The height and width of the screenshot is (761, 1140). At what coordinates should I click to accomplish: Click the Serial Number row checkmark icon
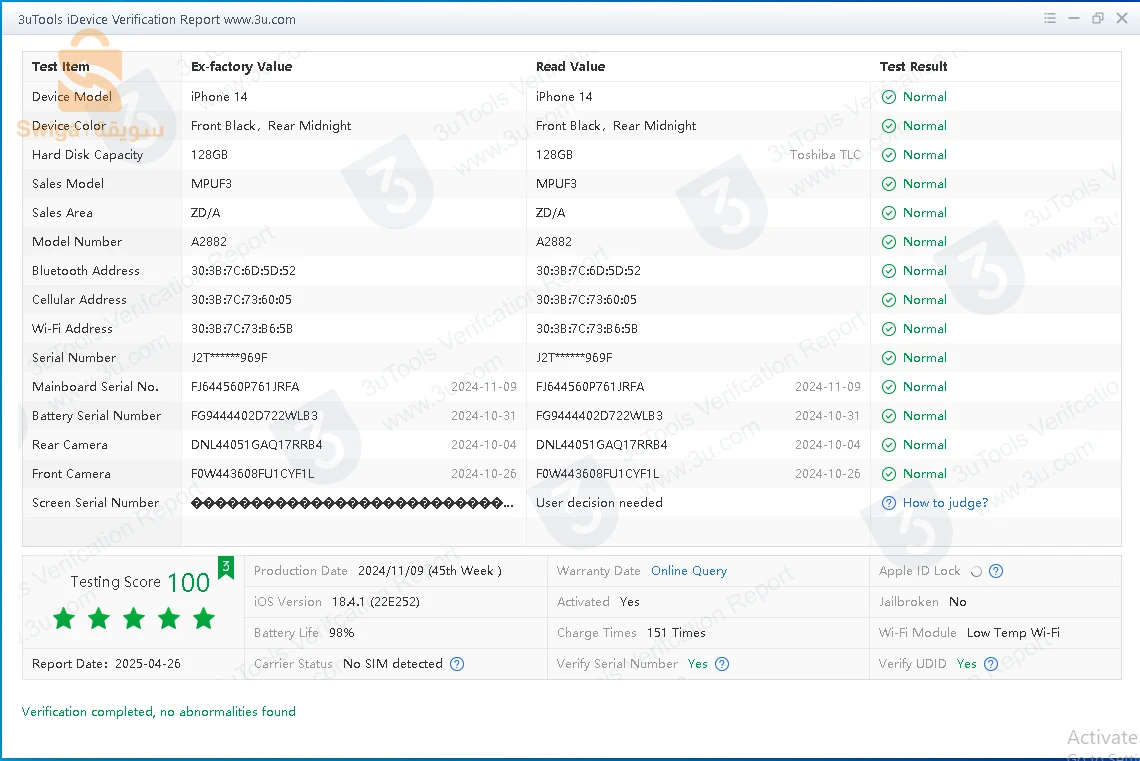click(888, 358)
